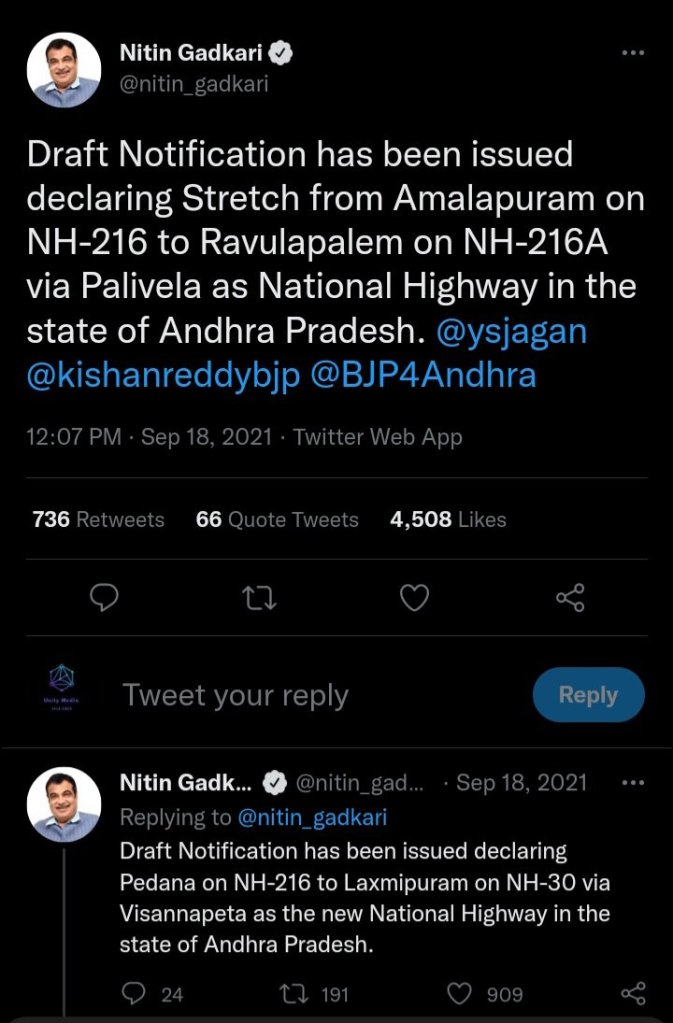Like the main tweet with heart icon

414,598
